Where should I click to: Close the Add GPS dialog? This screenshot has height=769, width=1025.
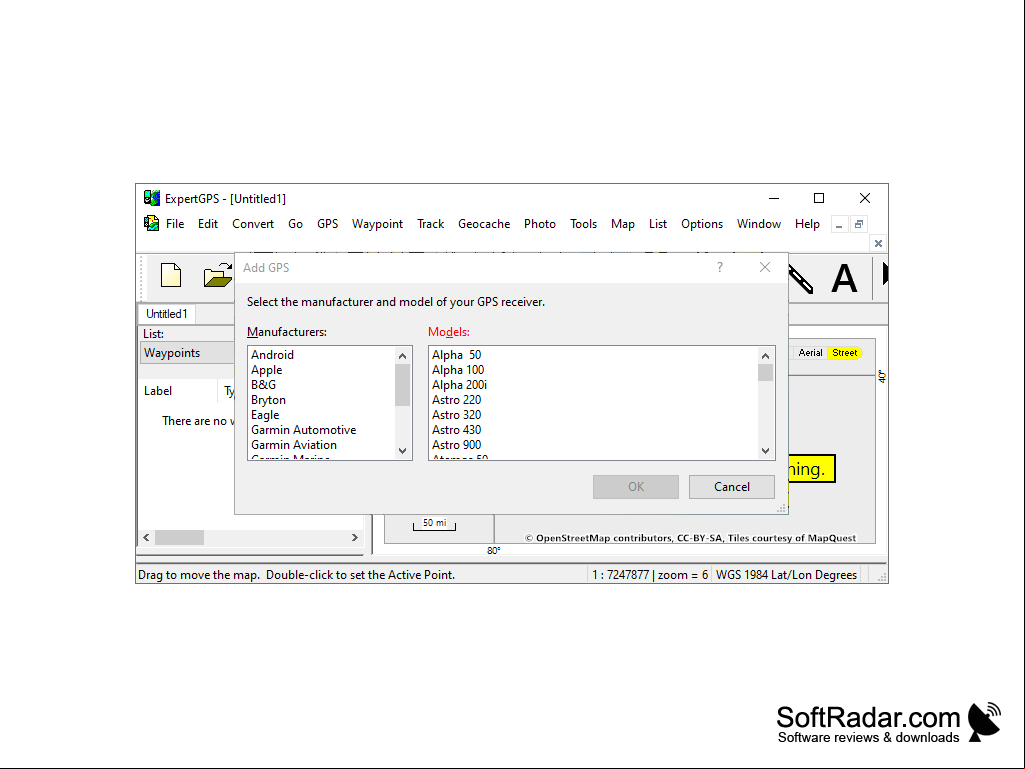click(x=765, y=267)
